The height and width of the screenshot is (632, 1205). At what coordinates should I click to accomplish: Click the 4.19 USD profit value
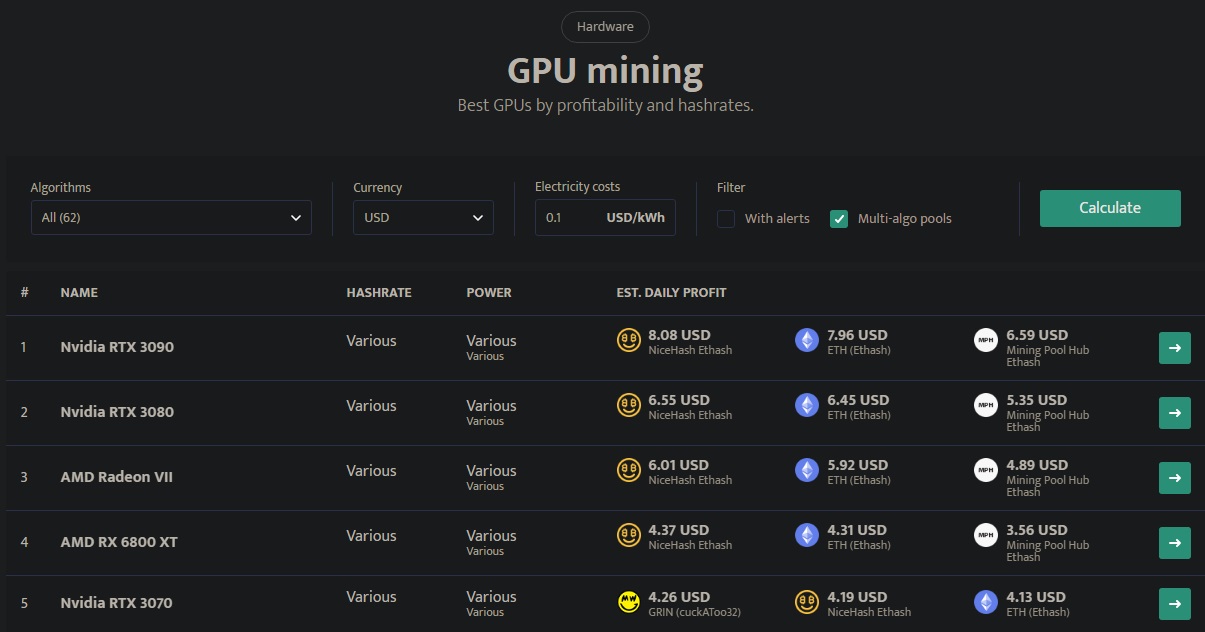[x=857, y=597]
